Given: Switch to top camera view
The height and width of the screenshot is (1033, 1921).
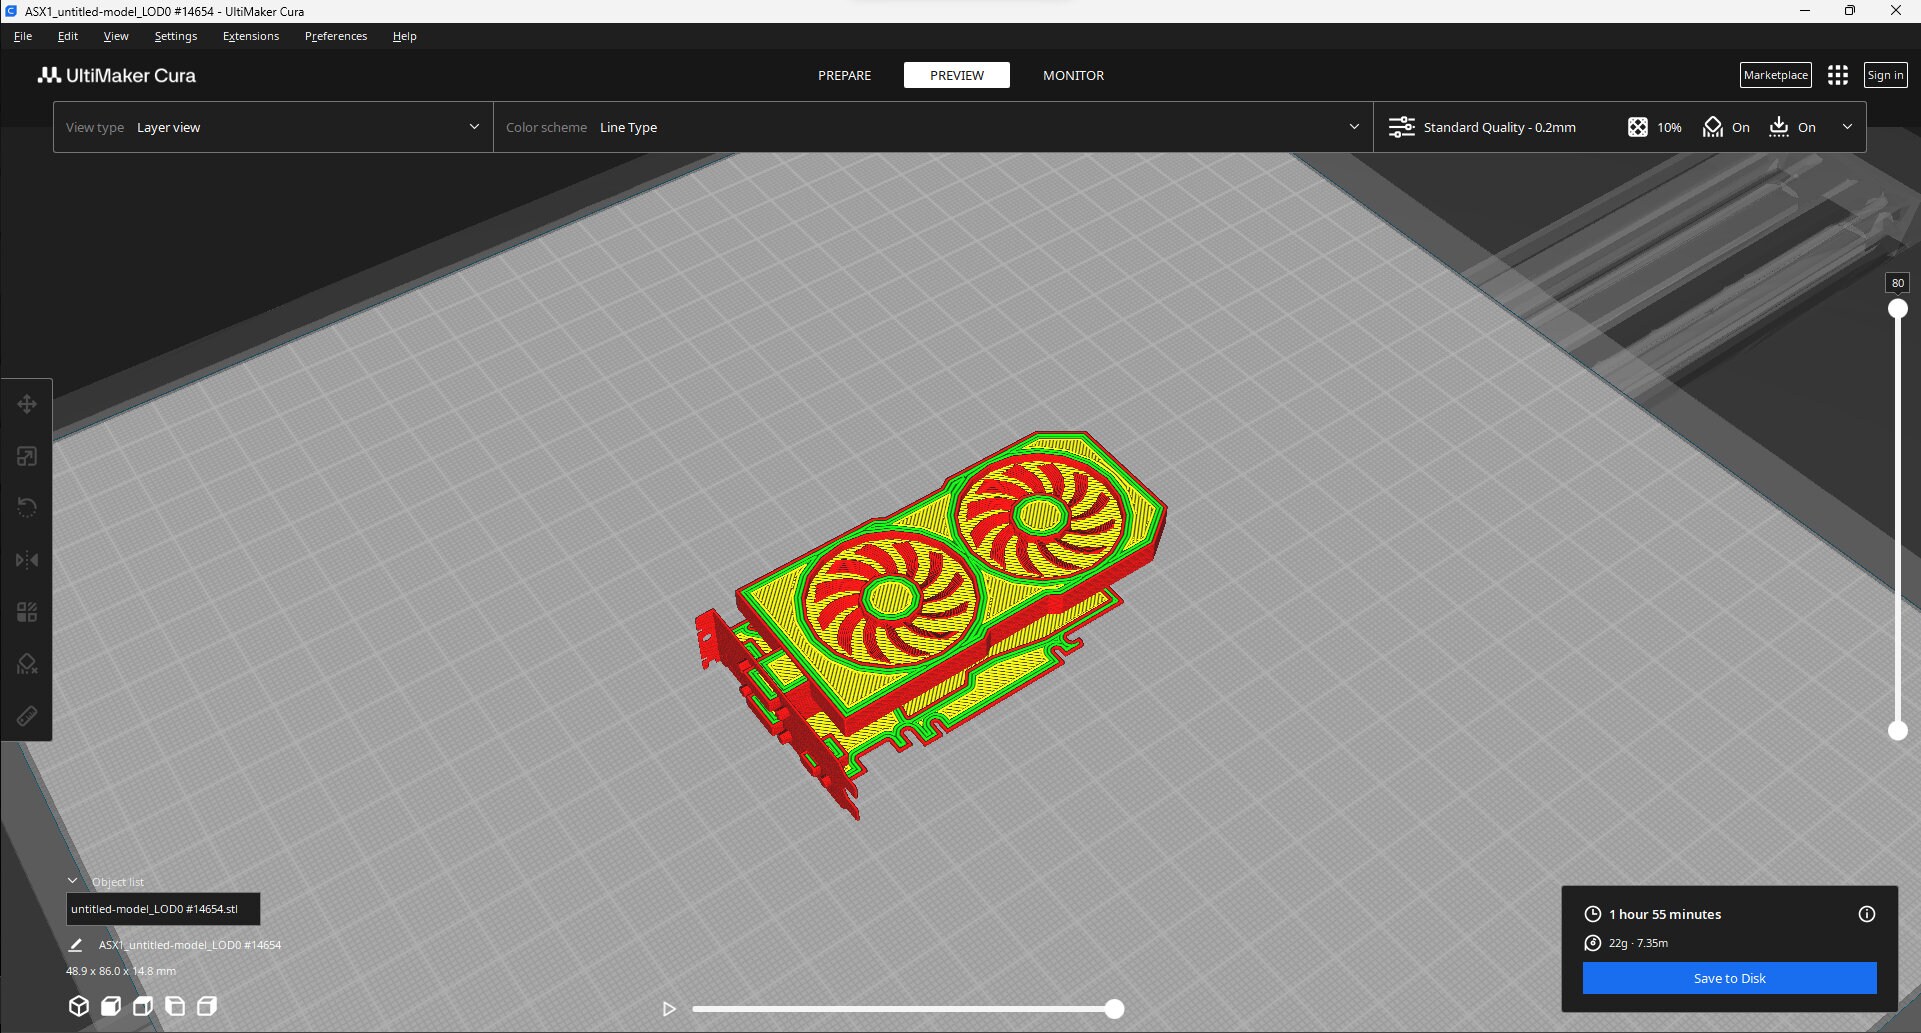Looking at the screenshot, I should [x=143, y=1006].
